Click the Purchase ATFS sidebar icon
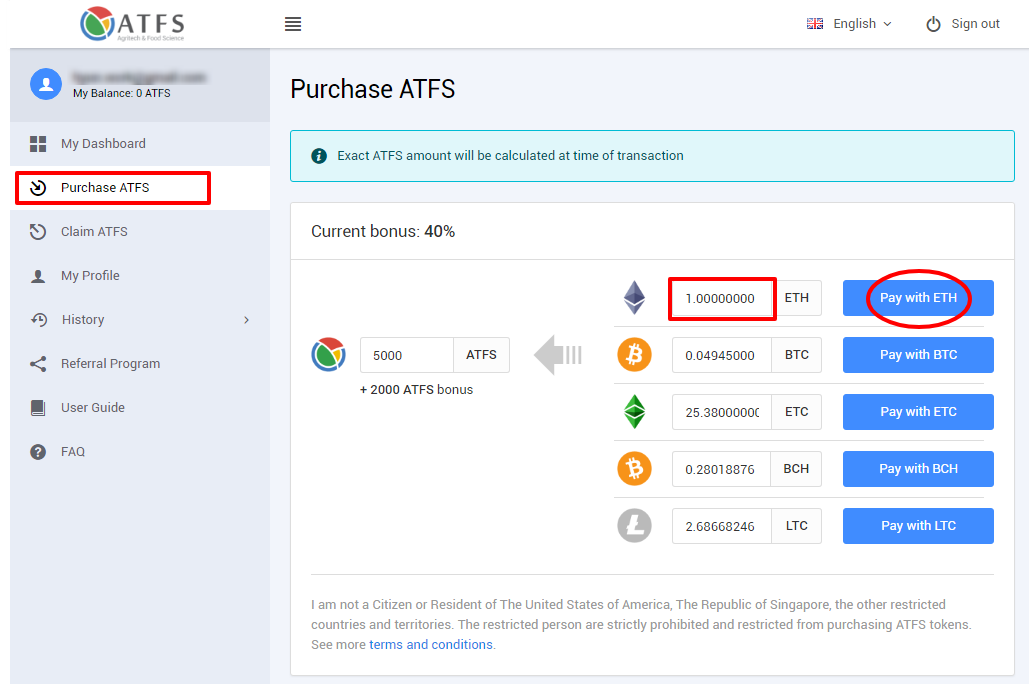1029x684 pixels. pyautogui.click(x=38, y=188)
